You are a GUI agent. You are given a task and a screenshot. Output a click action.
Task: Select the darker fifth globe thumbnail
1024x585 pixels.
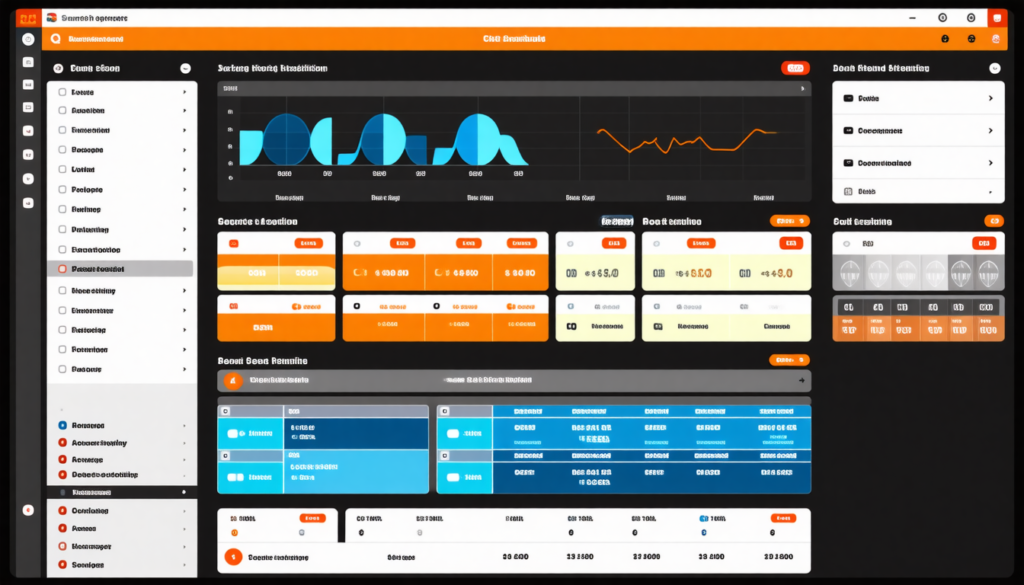[961, 273]
